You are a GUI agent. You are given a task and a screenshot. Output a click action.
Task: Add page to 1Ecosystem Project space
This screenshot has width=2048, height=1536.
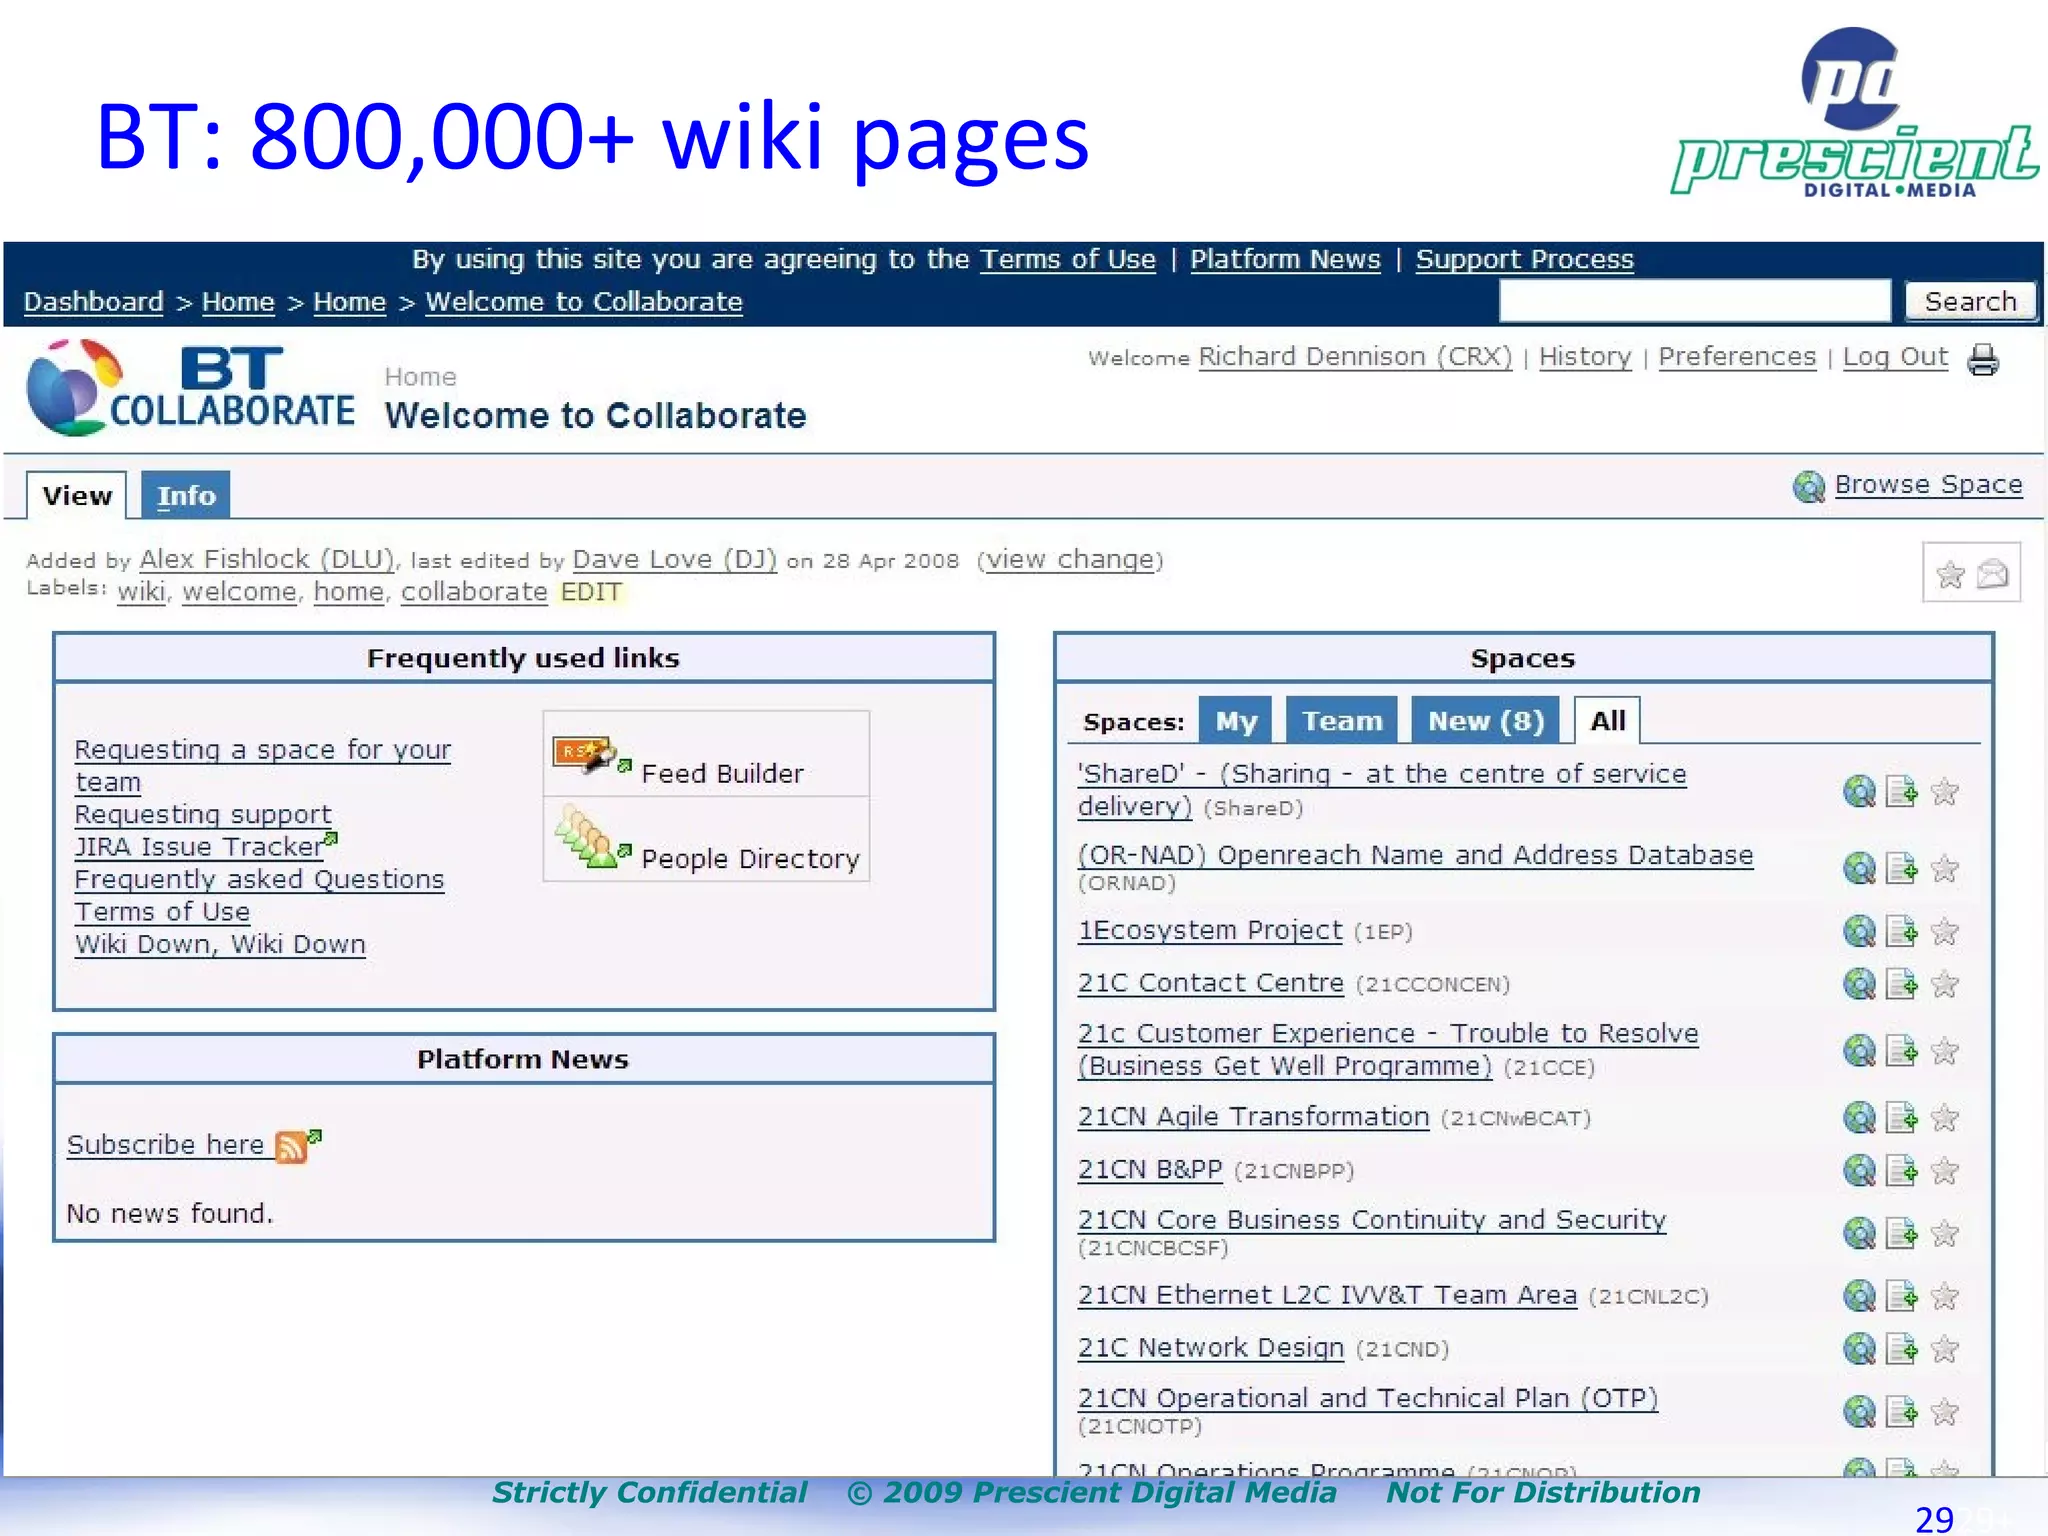point(1901,931)
